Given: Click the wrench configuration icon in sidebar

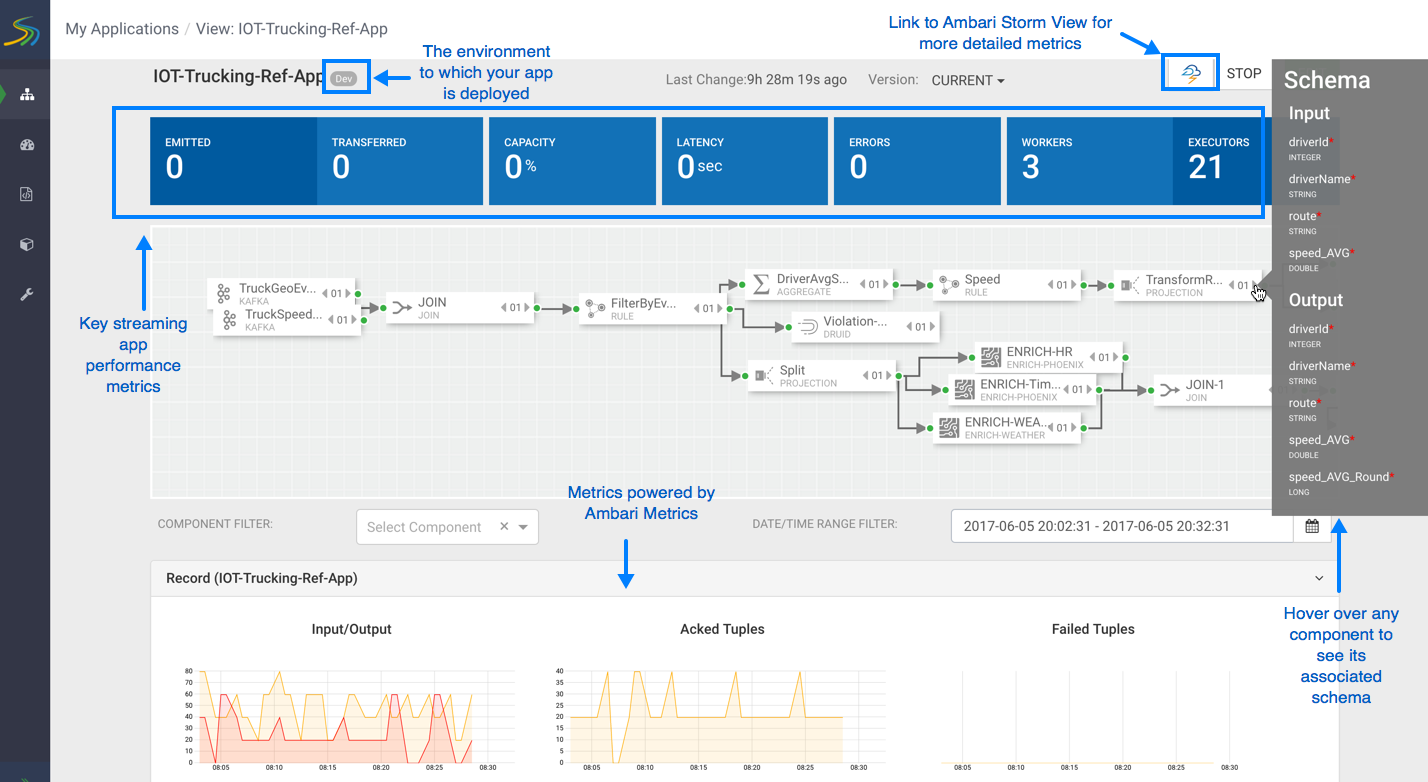Looking at the screenshot, I should click(x=27, y=294).
